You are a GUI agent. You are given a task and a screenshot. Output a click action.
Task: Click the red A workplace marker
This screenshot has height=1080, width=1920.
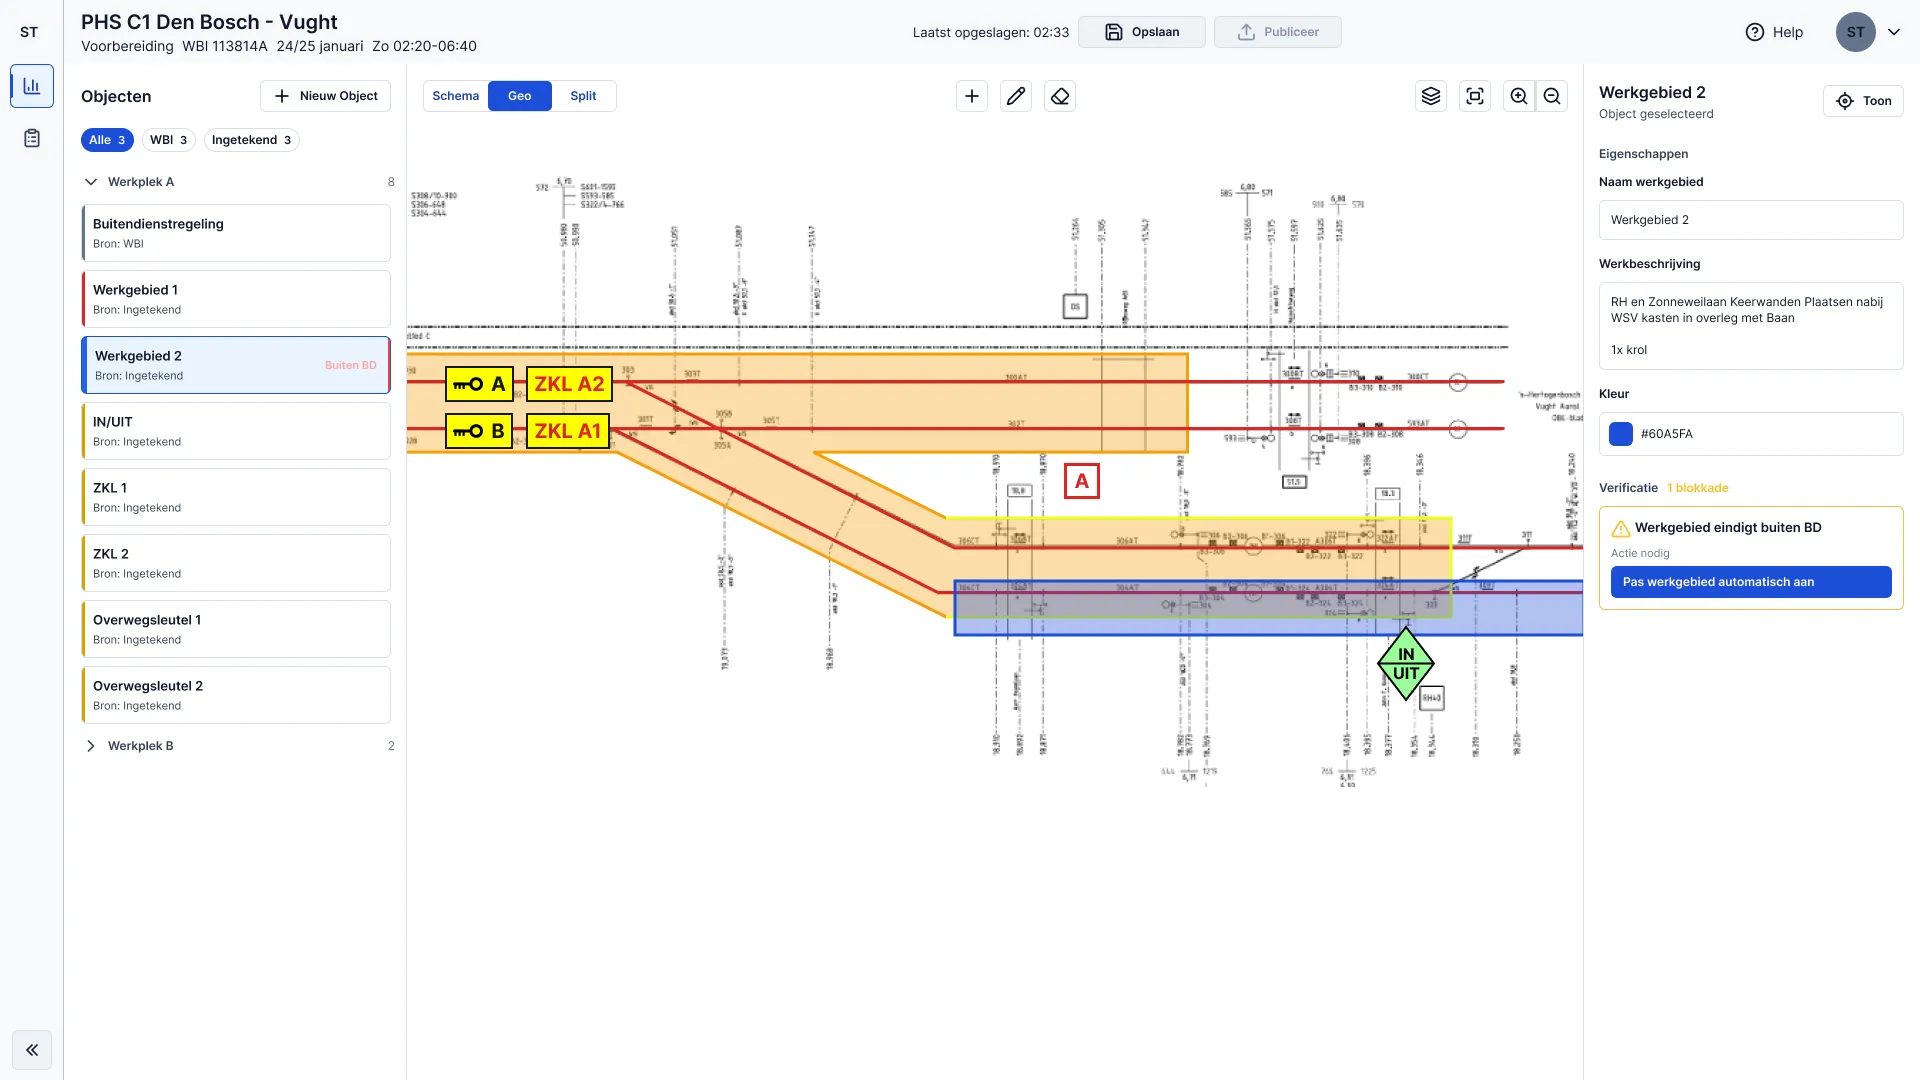(x=1082, y=481)
